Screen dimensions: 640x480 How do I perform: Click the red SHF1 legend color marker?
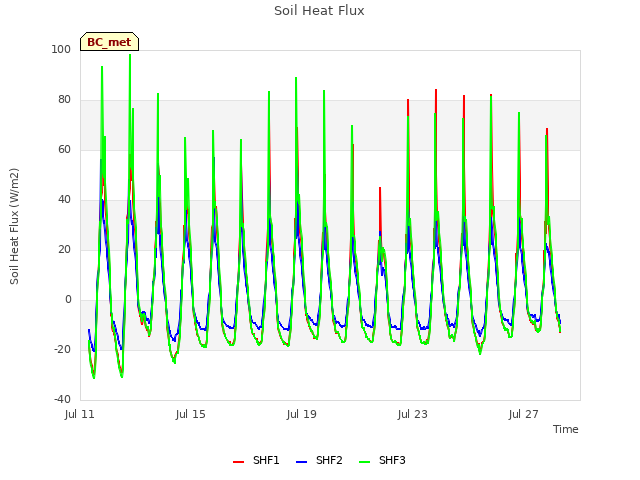pos(238,462)
